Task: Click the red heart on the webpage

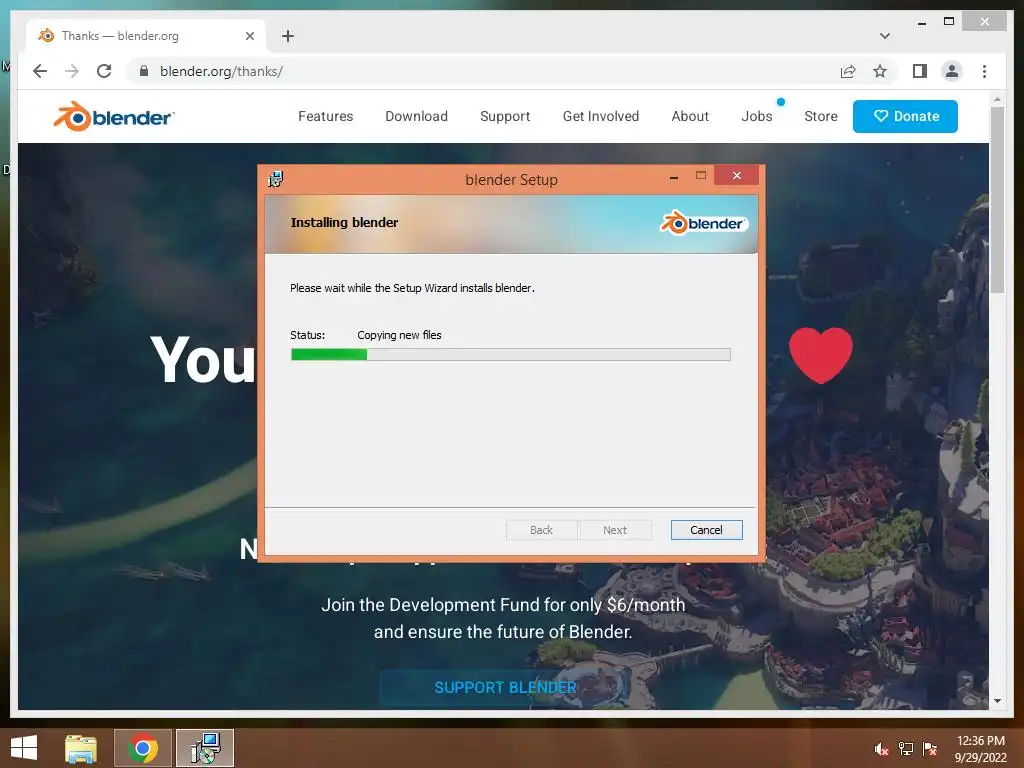Action: pyautogui.click(x=821, y=355)
